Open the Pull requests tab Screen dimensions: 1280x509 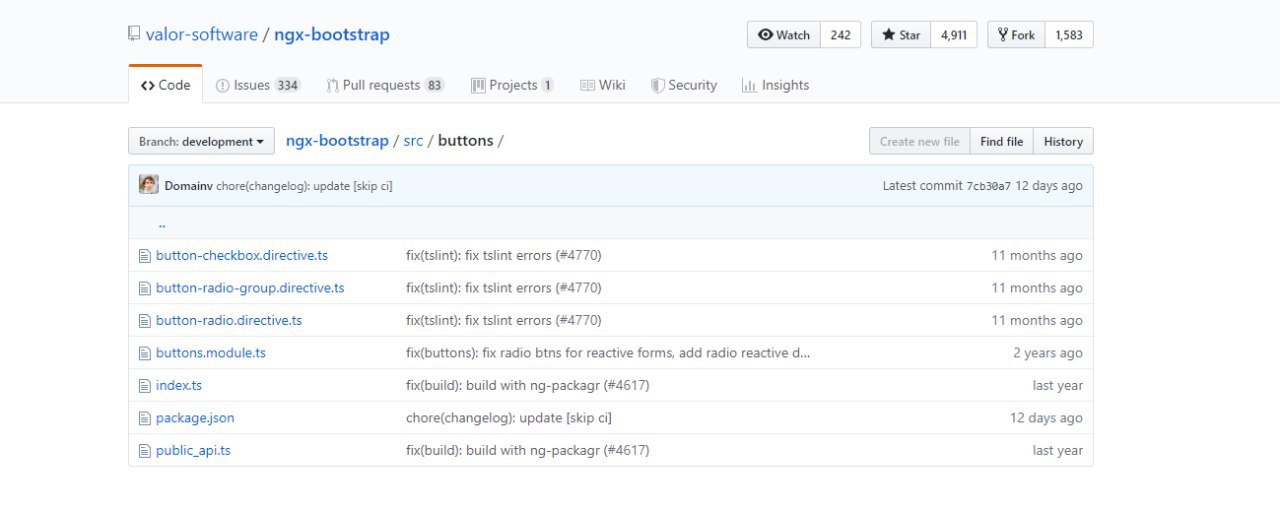point(385,85)
